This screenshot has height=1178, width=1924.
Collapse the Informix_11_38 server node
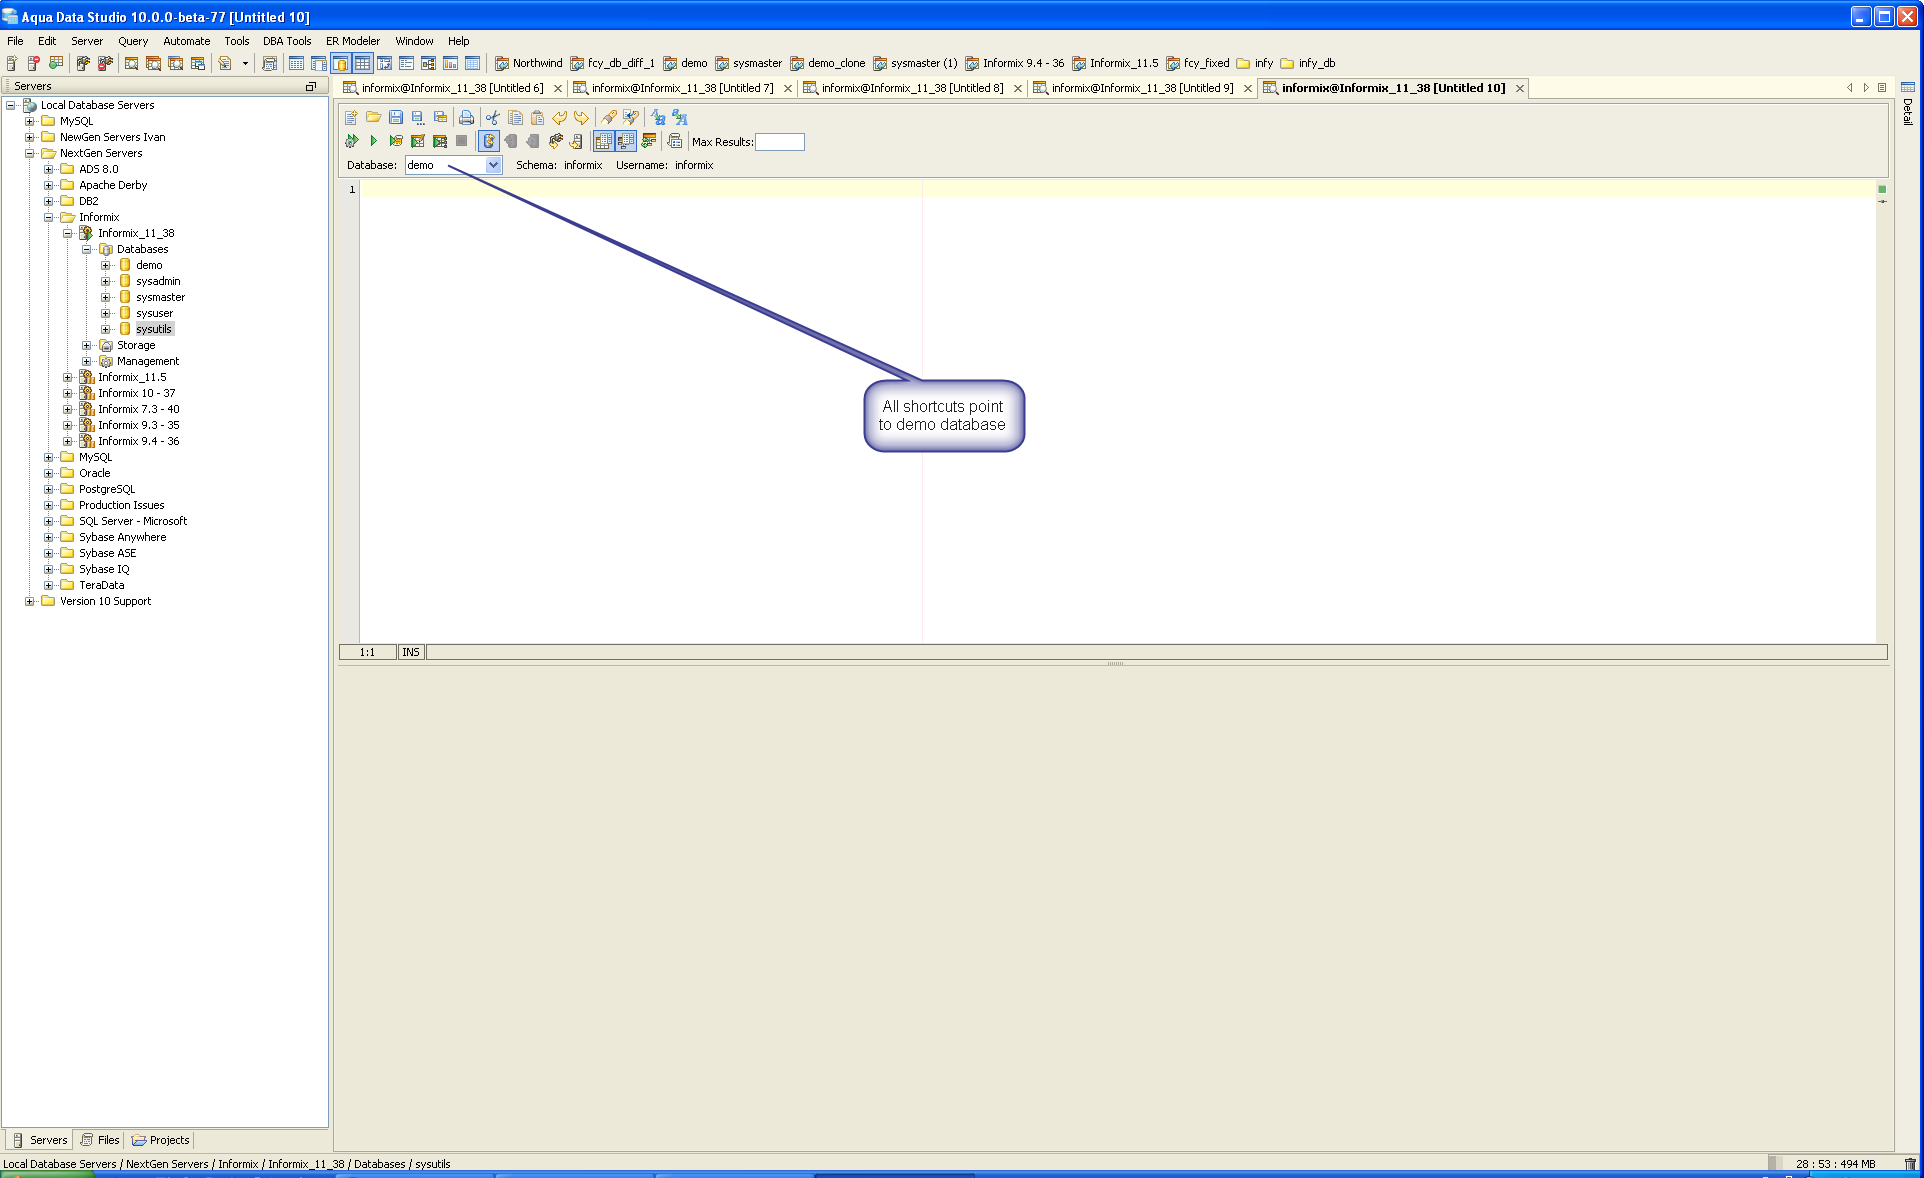tap(68, 233)
